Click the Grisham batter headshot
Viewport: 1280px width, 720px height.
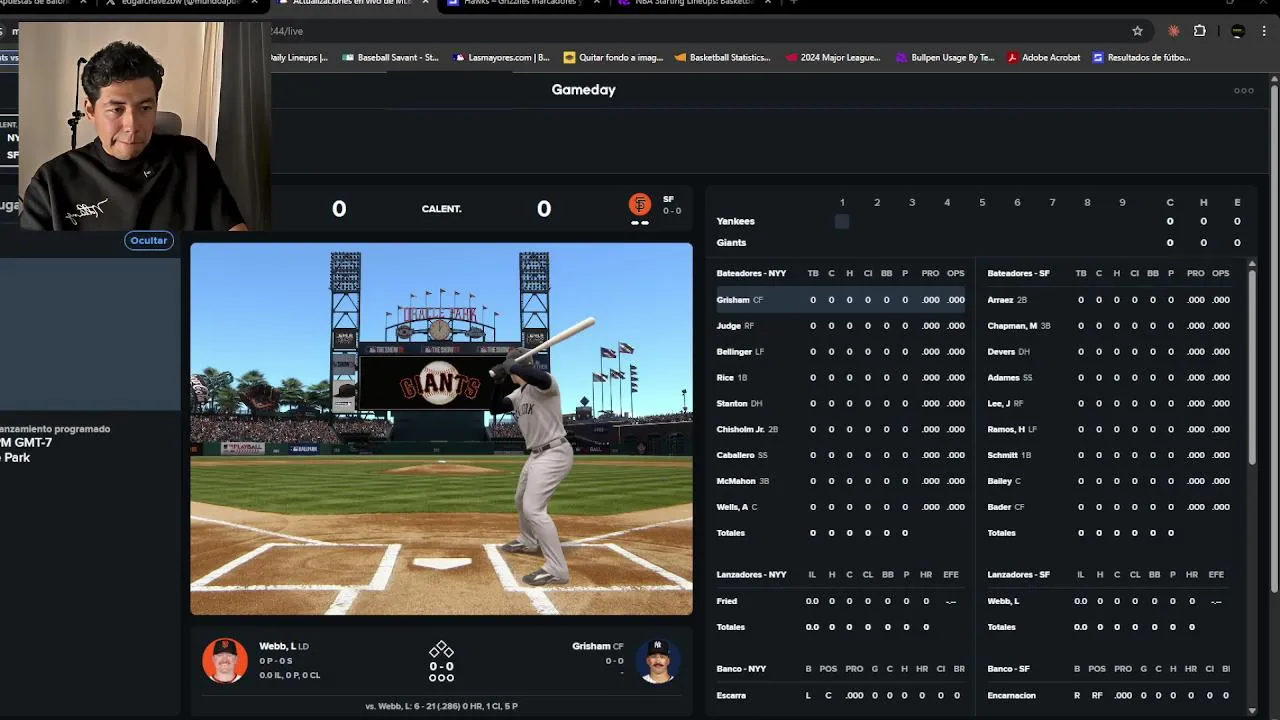658,661
